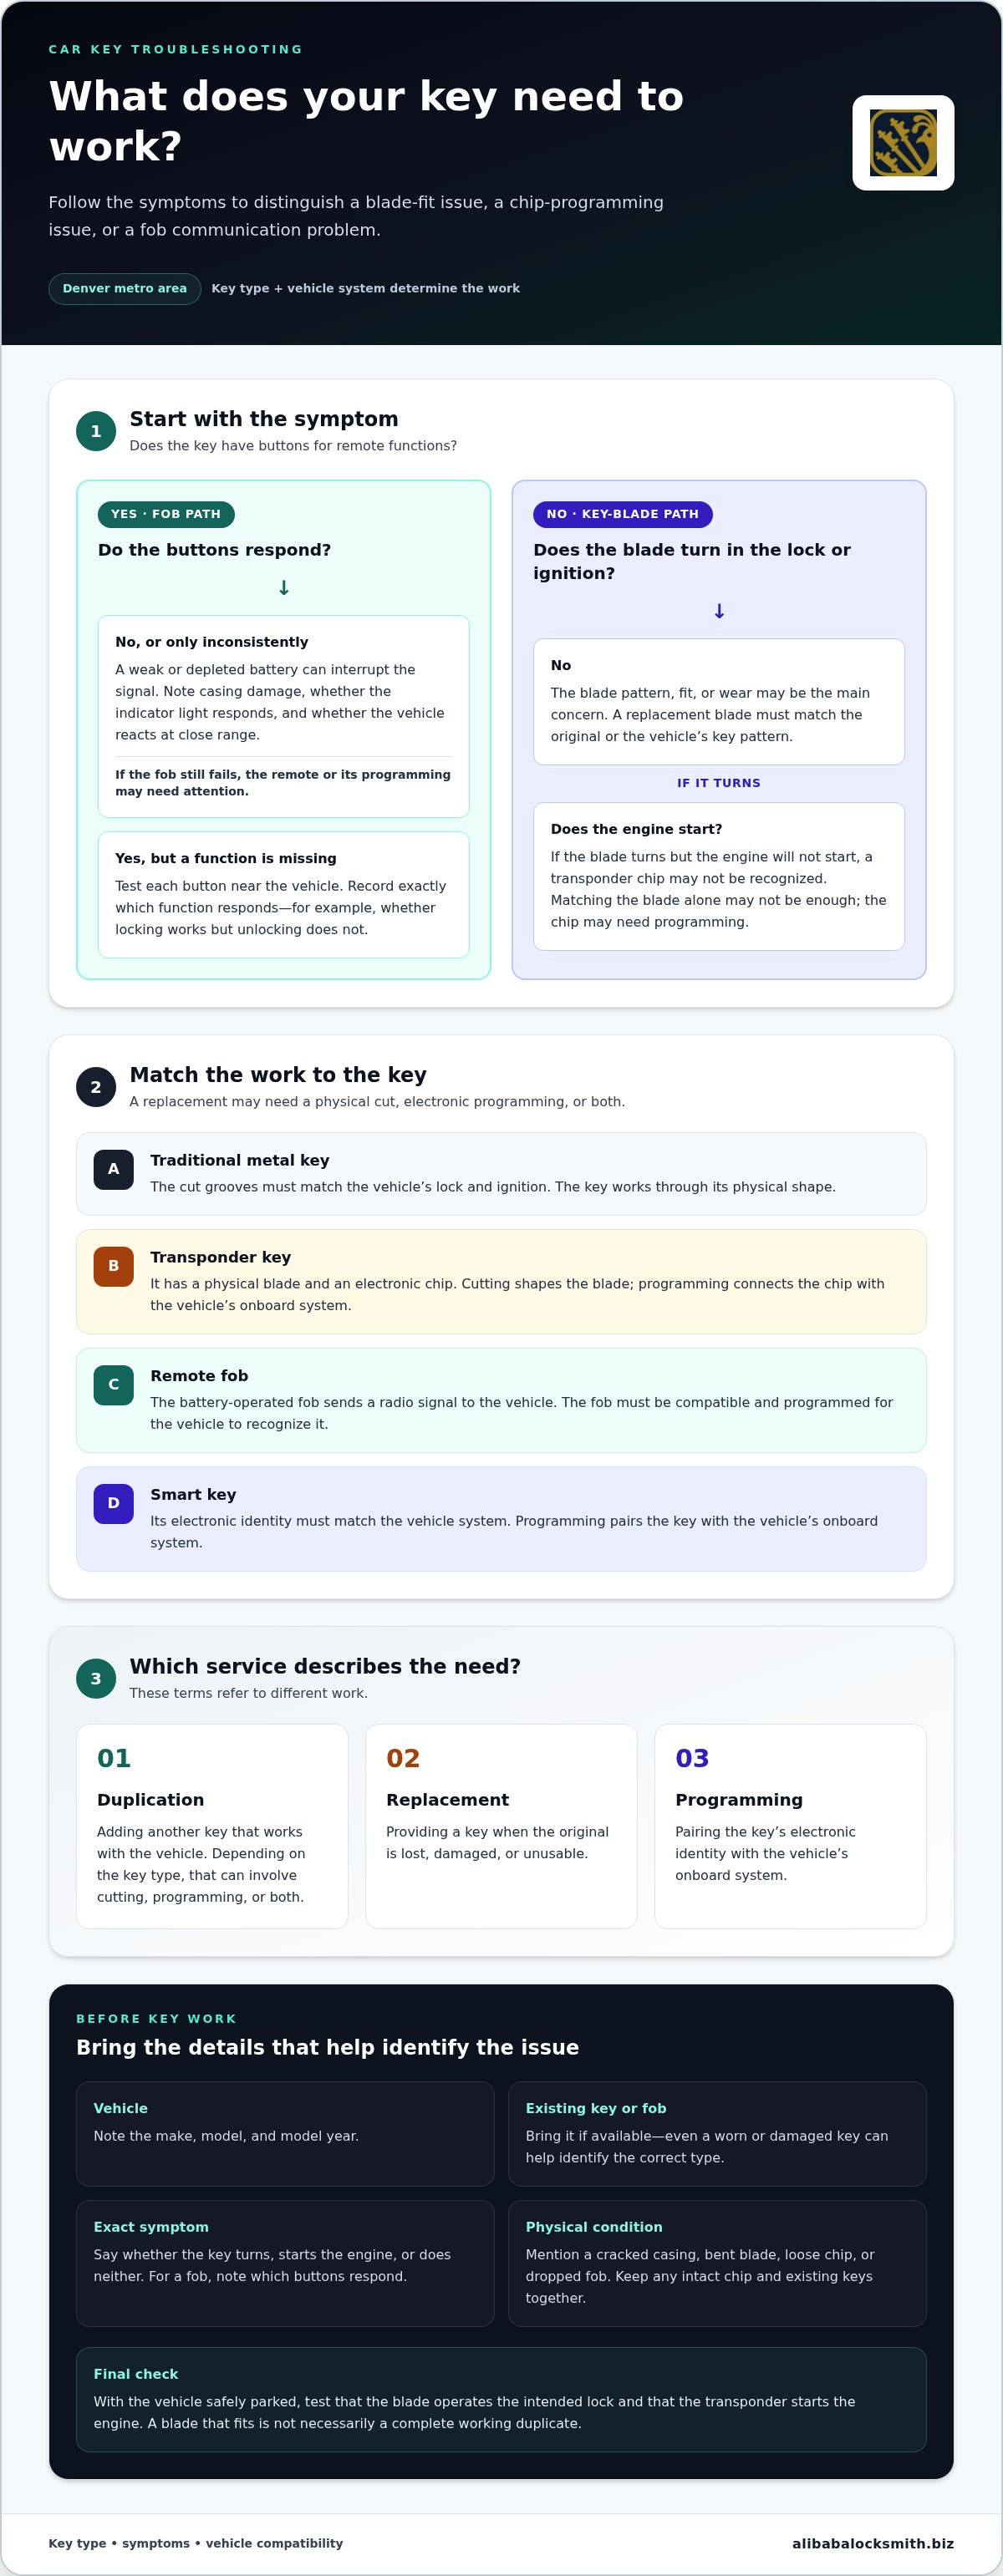The image size is (1003, 2576).
Task: Select the orange B Transponder key badge
Action: click(x=113, y=1266)
